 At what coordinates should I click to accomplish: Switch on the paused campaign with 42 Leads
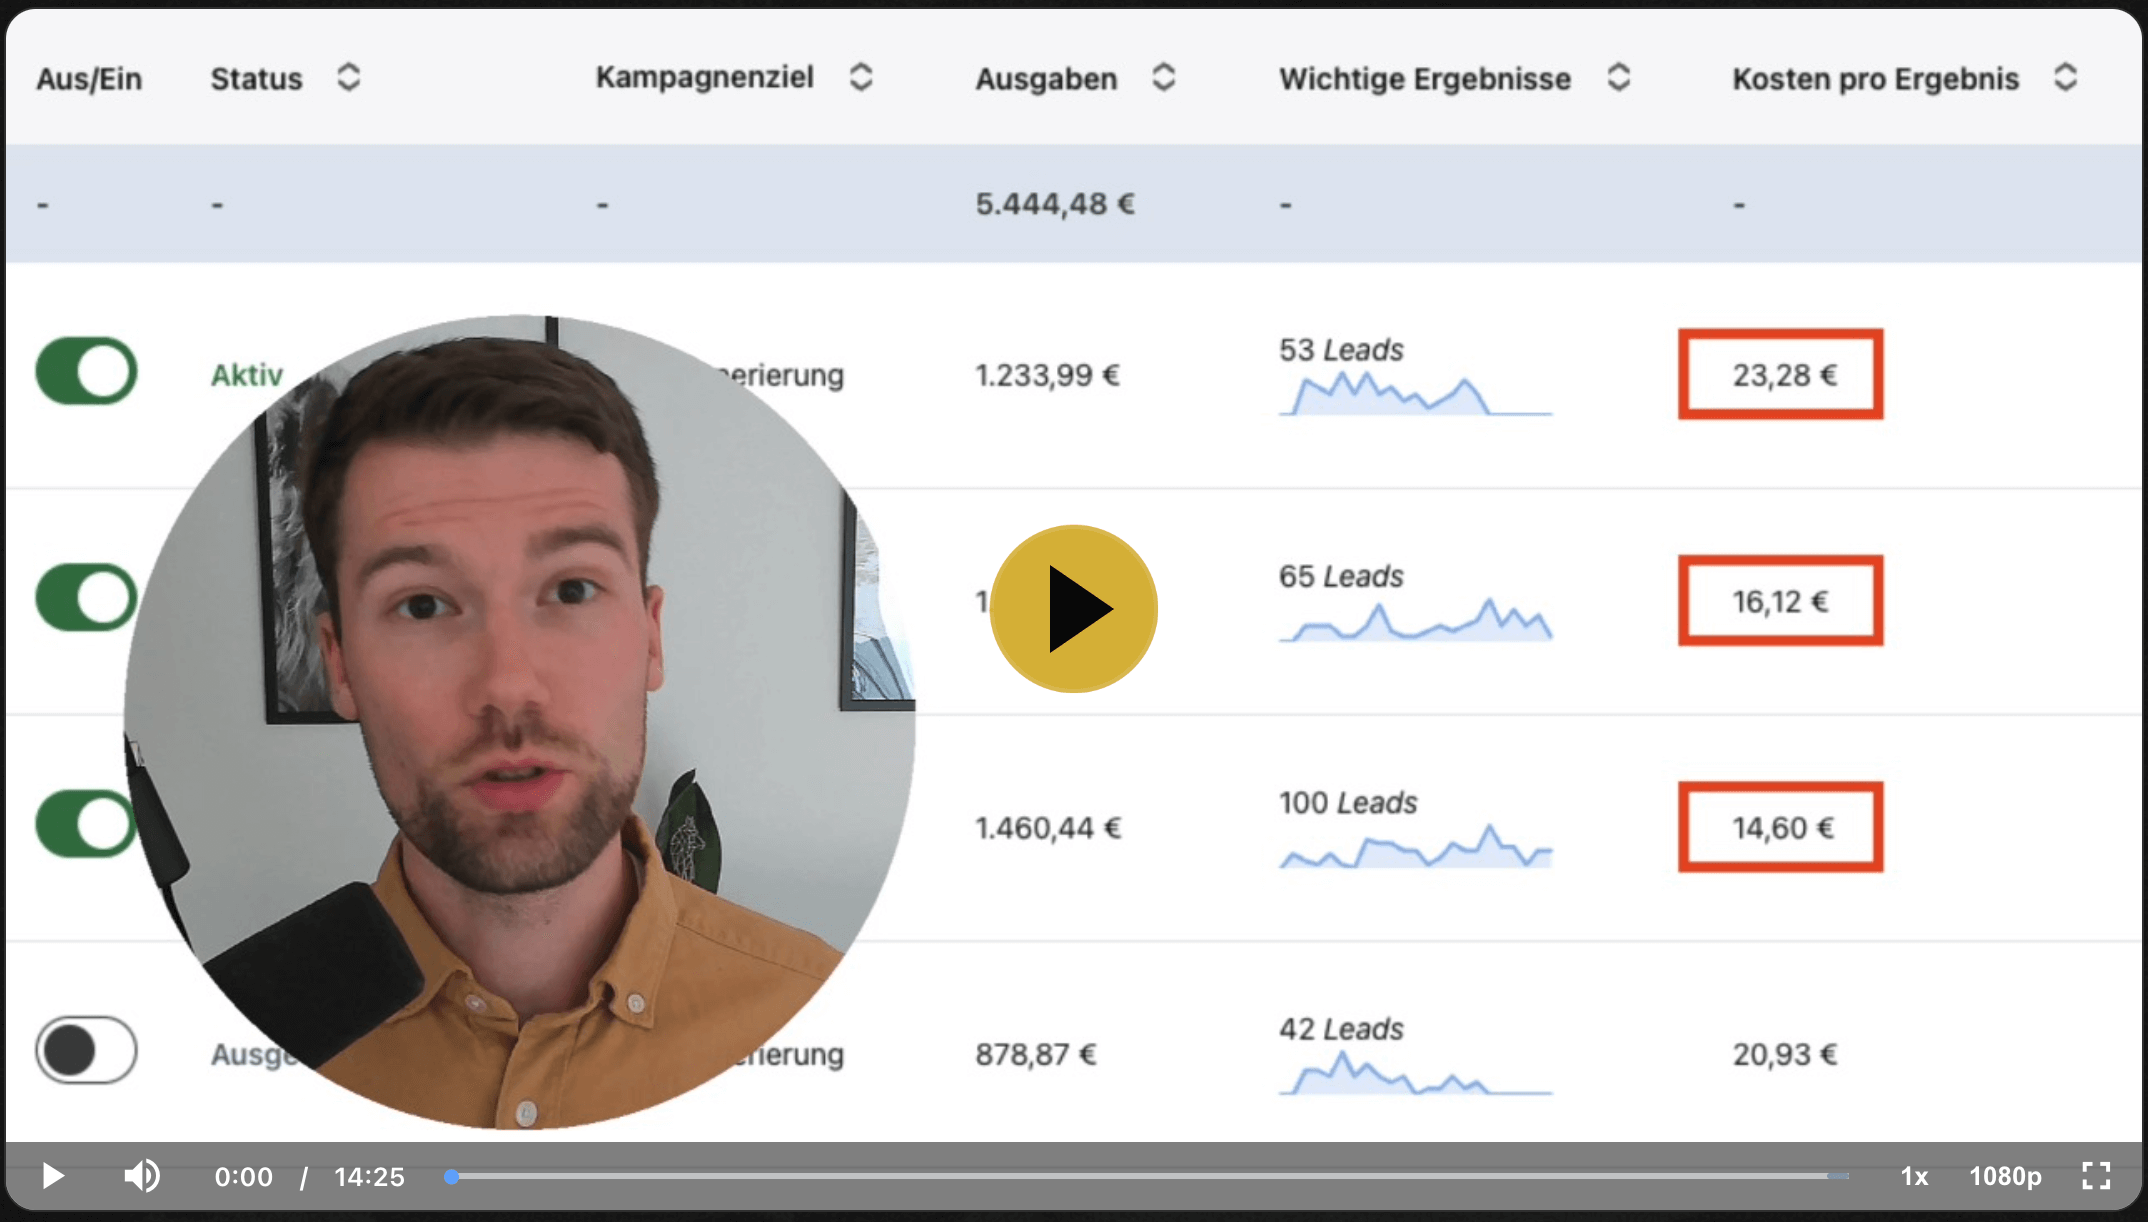coord(87,1050)
